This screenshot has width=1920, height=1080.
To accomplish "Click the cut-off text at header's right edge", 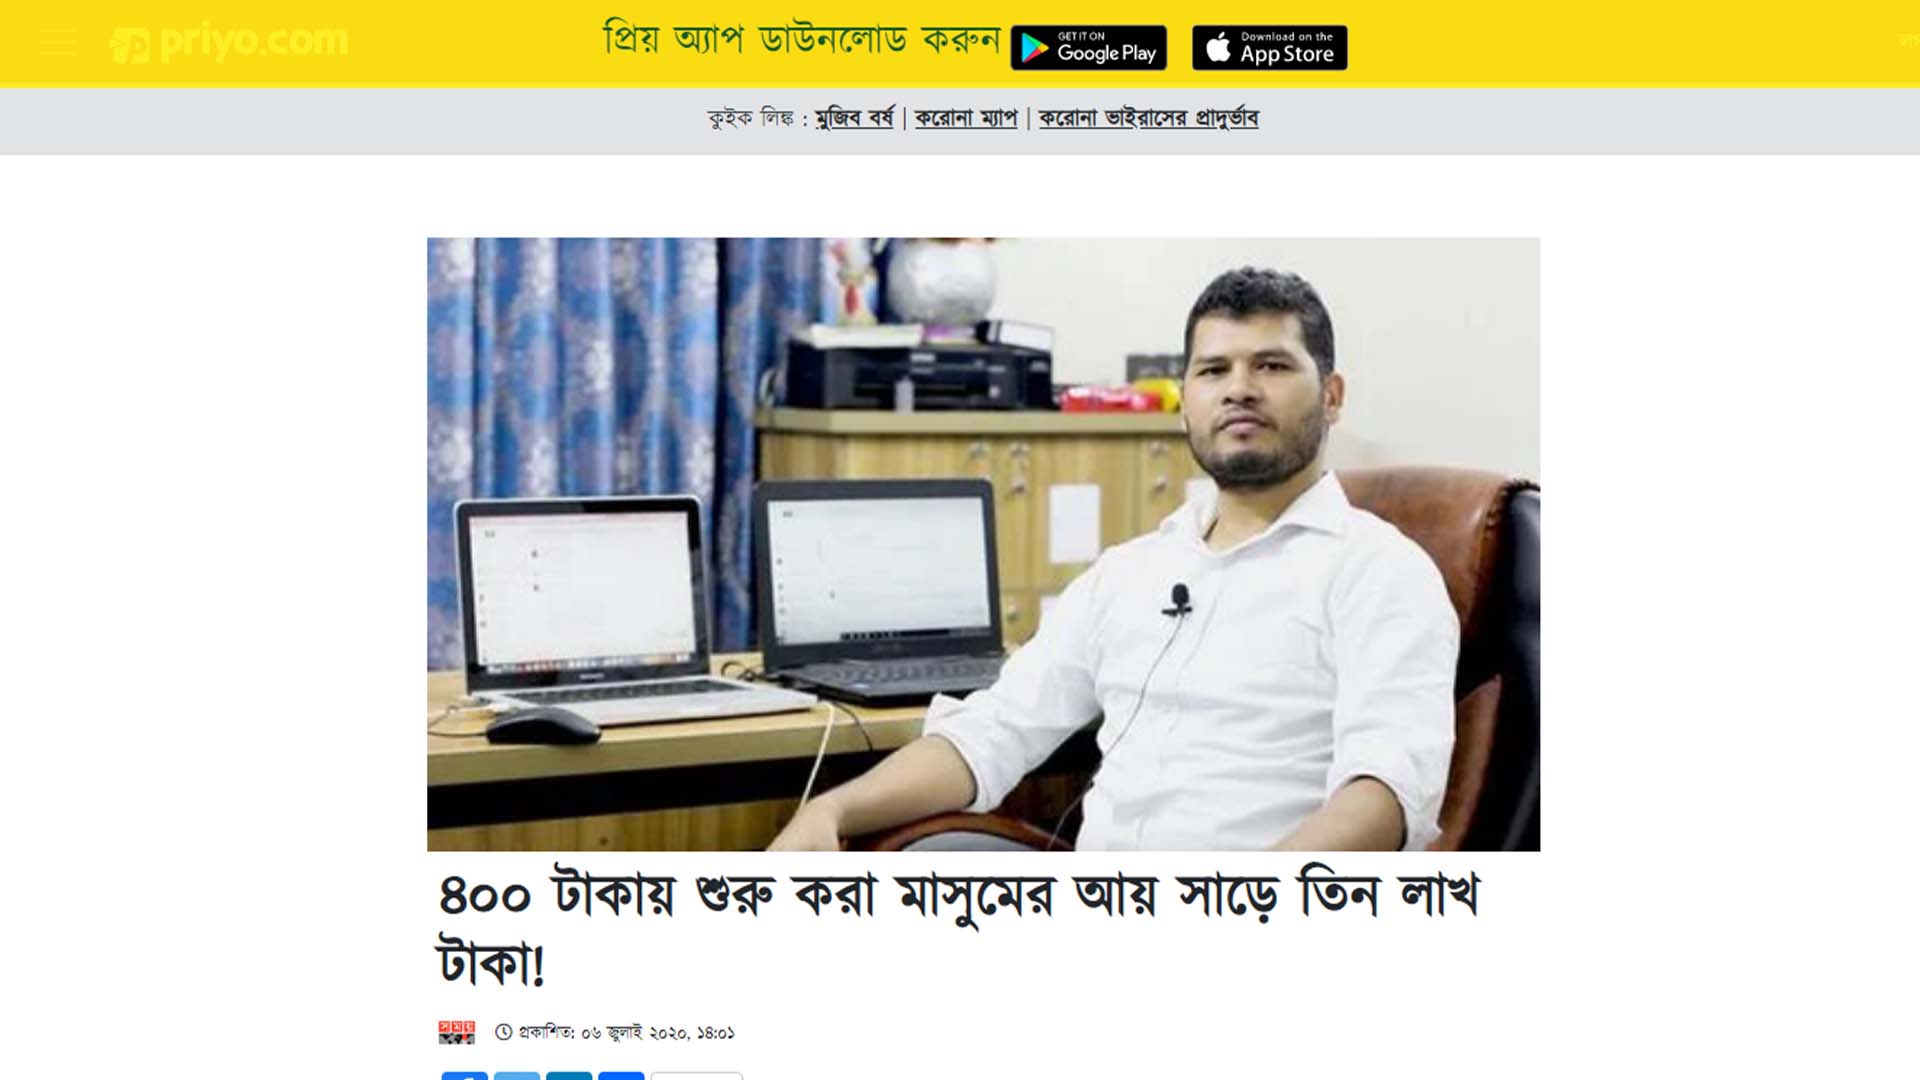I will (1909, 42).
